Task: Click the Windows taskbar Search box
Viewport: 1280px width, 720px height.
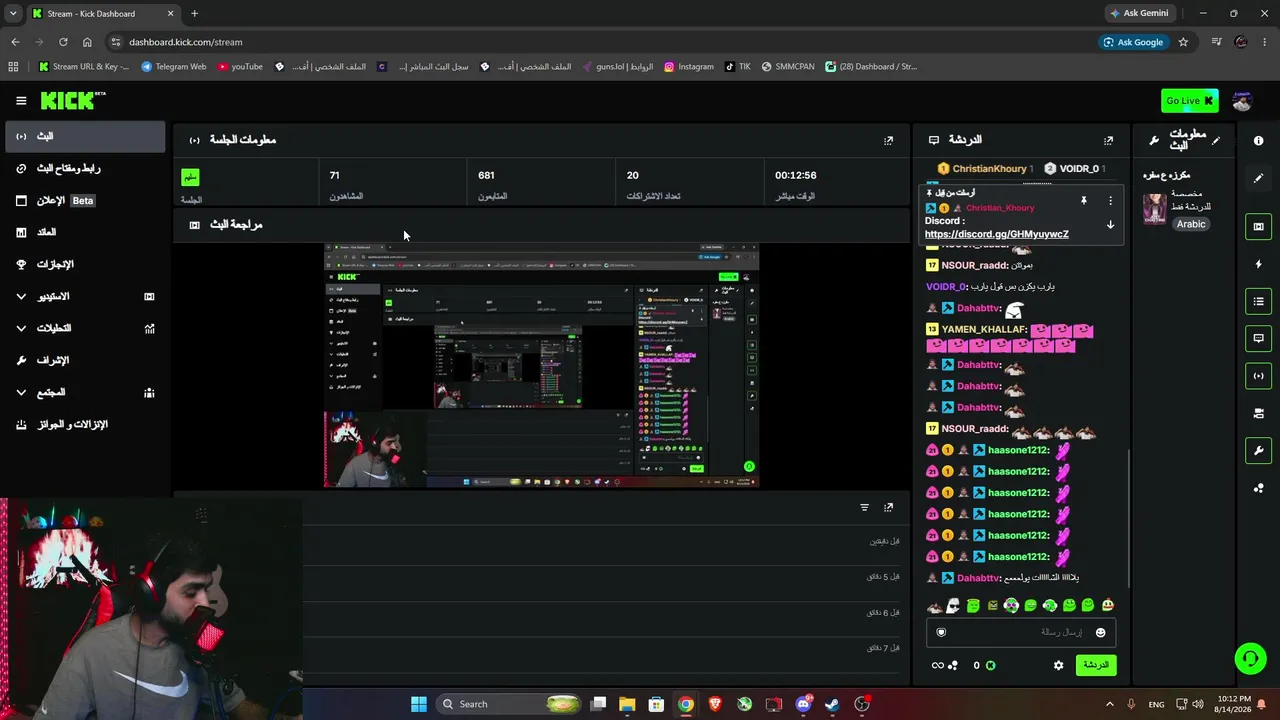Action: click(510, 704)
